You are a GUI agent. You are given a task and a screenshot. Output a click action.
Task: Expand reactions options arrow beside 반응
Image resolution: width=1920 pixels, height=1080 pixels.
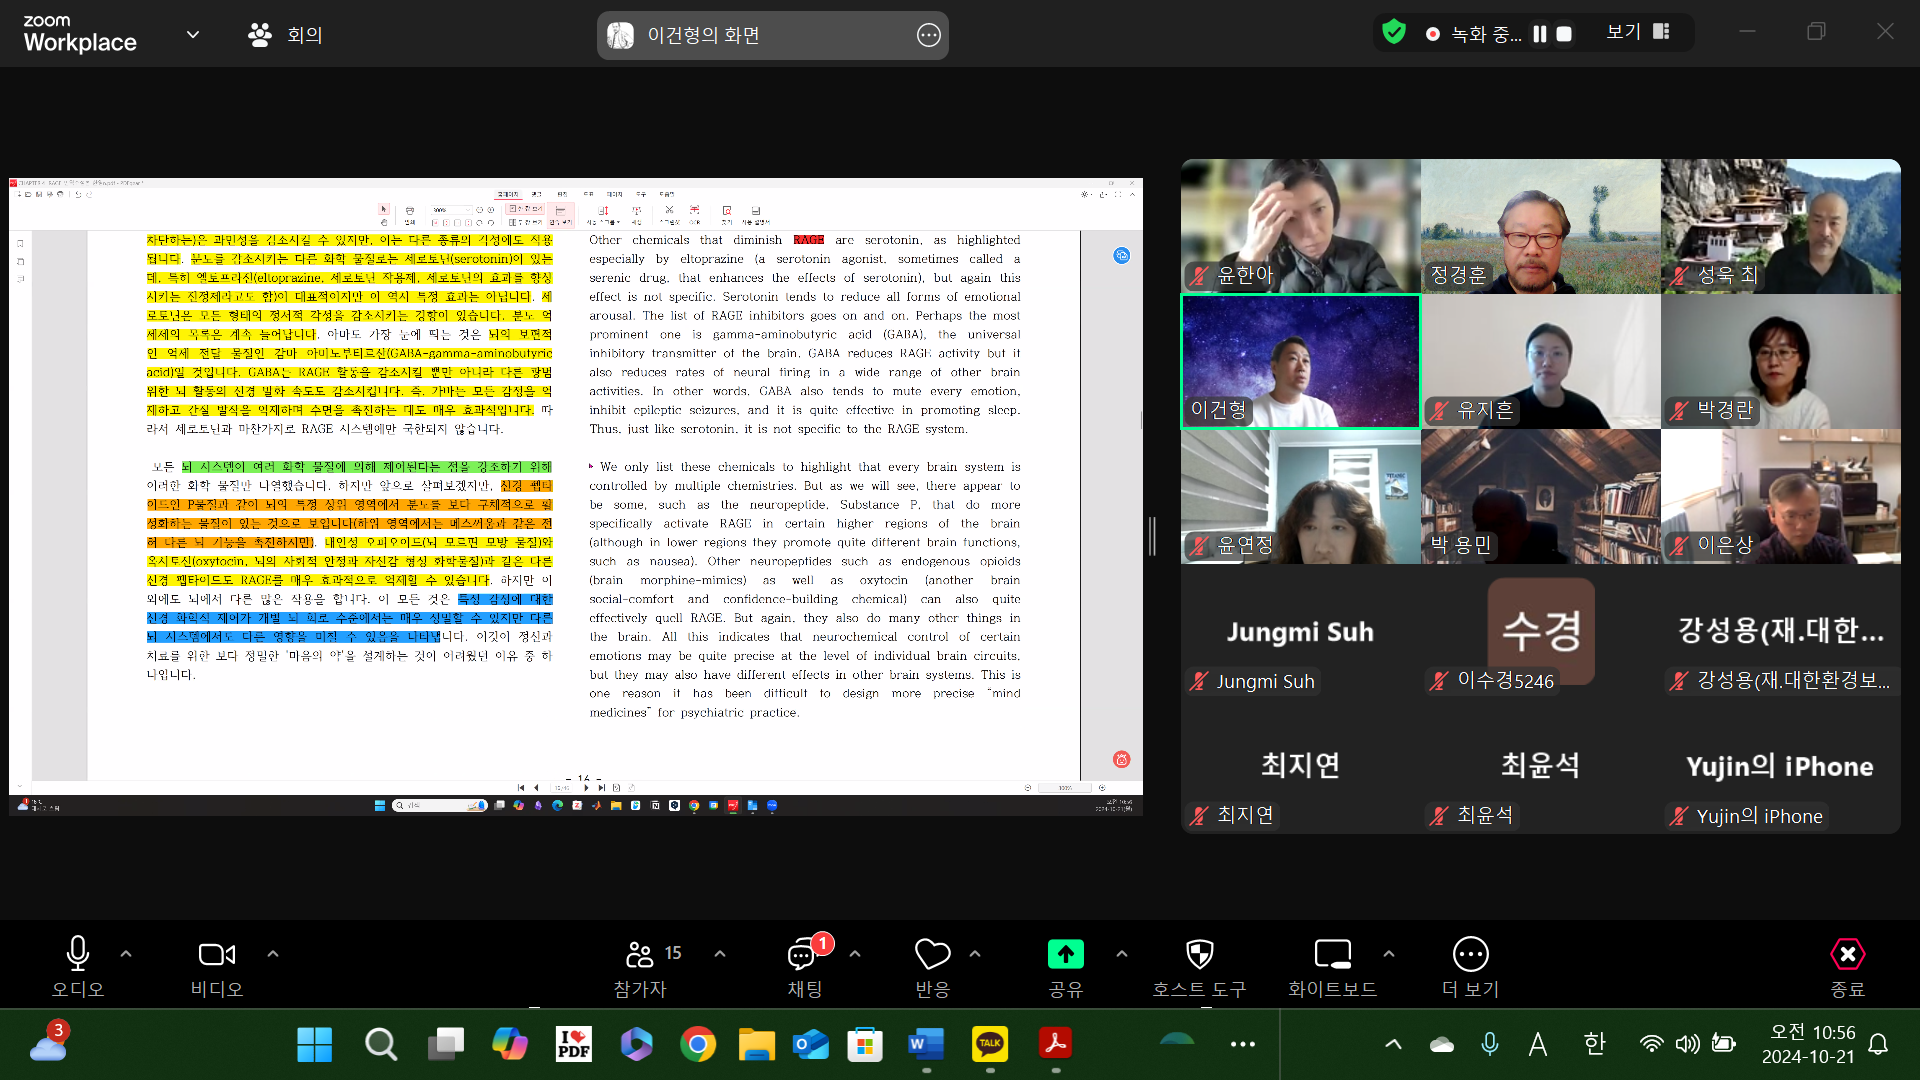pos(975,954)
